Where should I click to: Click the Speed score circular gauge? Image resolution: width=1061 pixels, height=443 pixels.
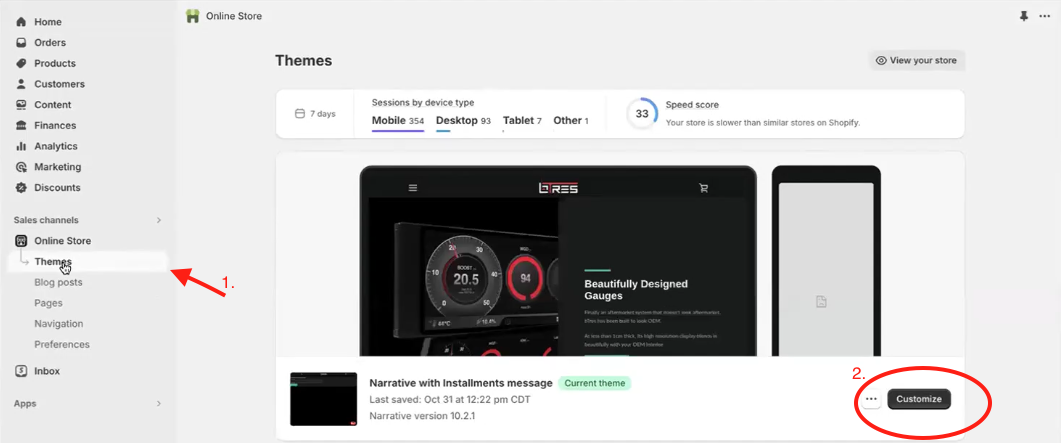[x=642, y=114]
